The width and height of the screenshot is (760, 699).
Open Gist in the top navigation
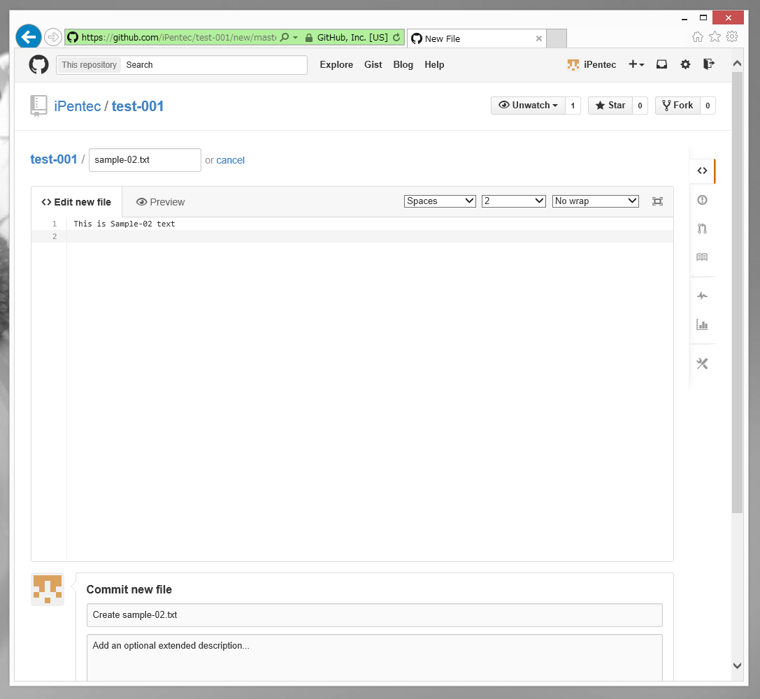click(373, 64)
